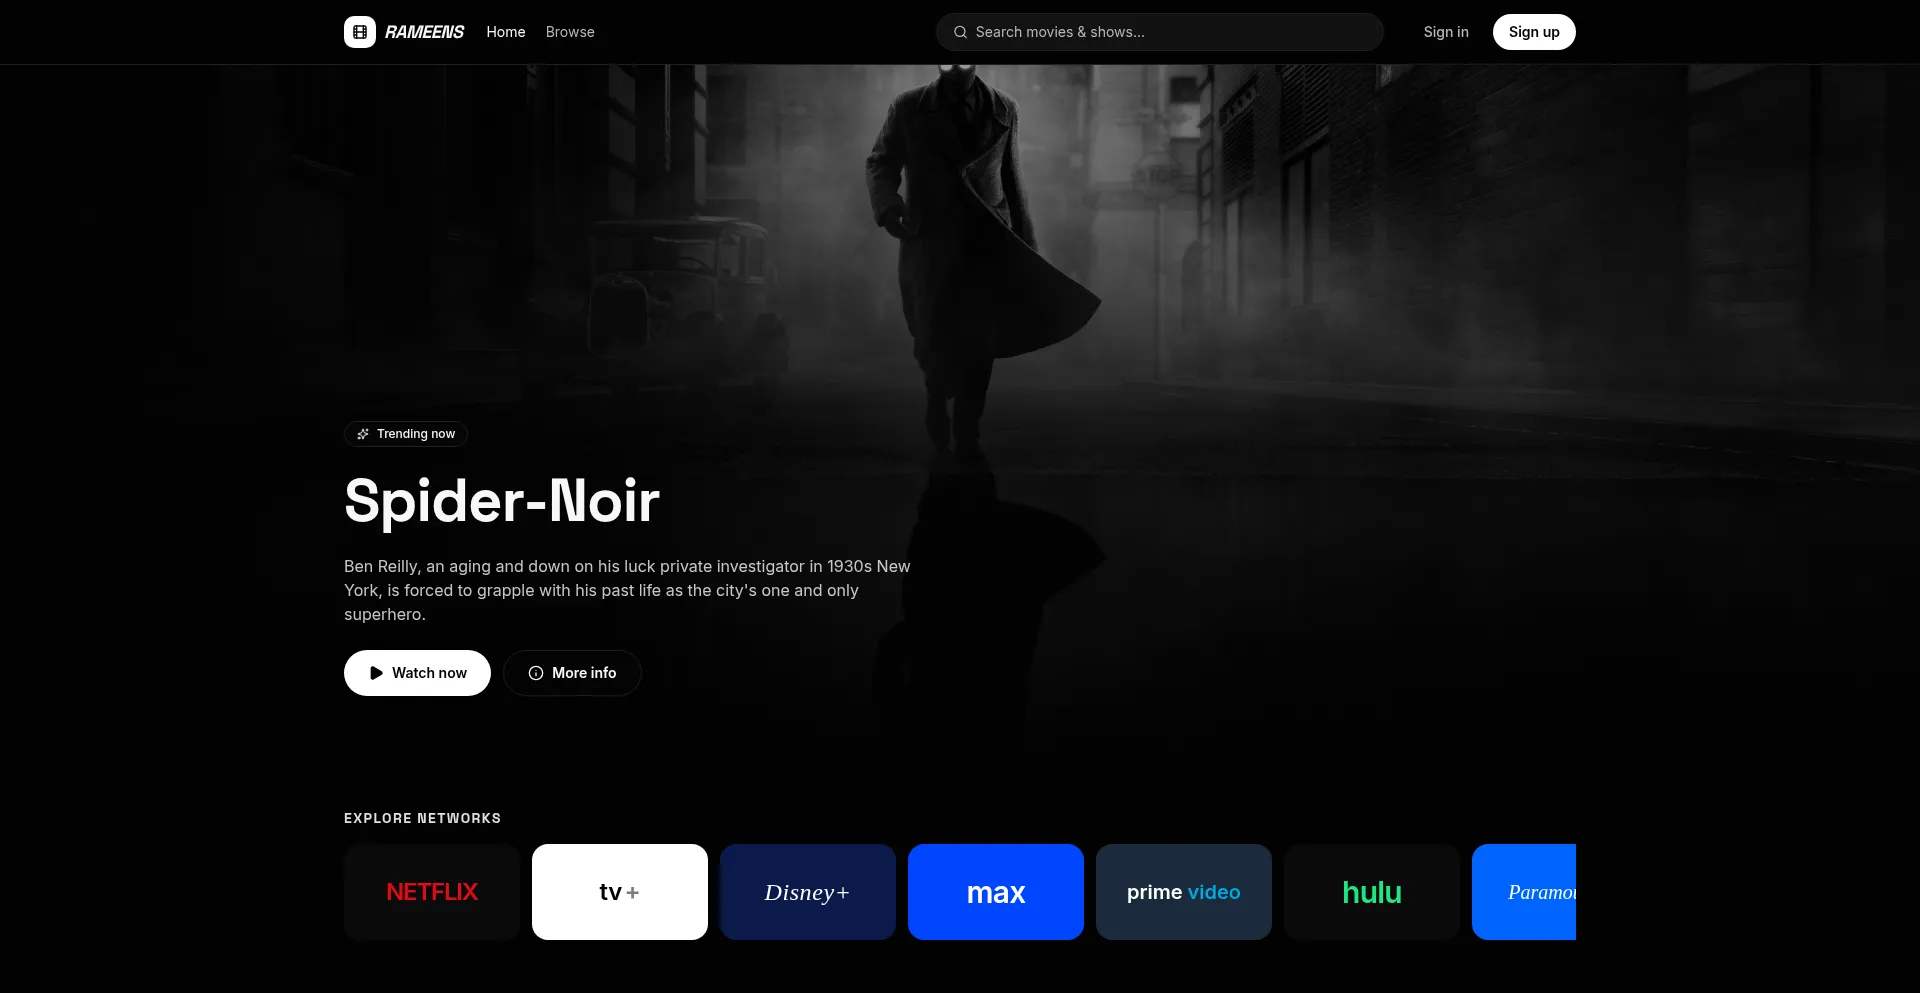Select the prime video network card
The image size is (1920, 993).
click(1184, 892)
